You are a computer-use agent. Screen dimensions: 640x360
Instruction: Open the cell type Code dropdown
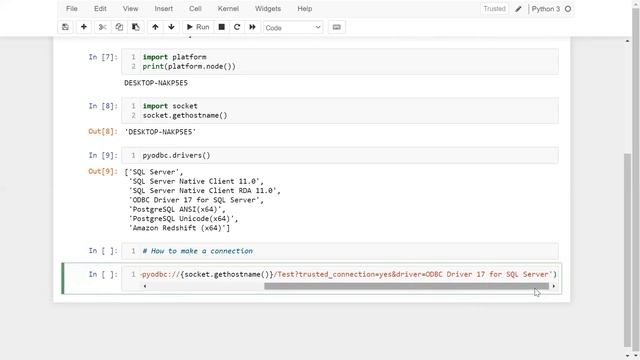[x=293, y=28]
